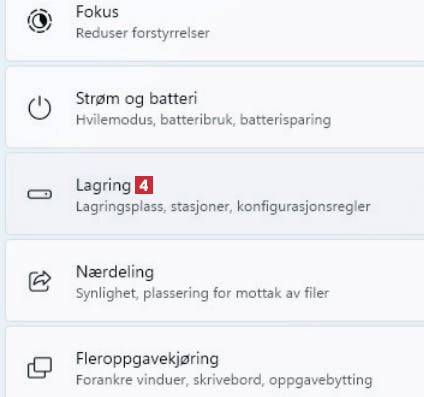Click the red number 4 badge
Screen dimensions: 424x397
click(144, 185)
